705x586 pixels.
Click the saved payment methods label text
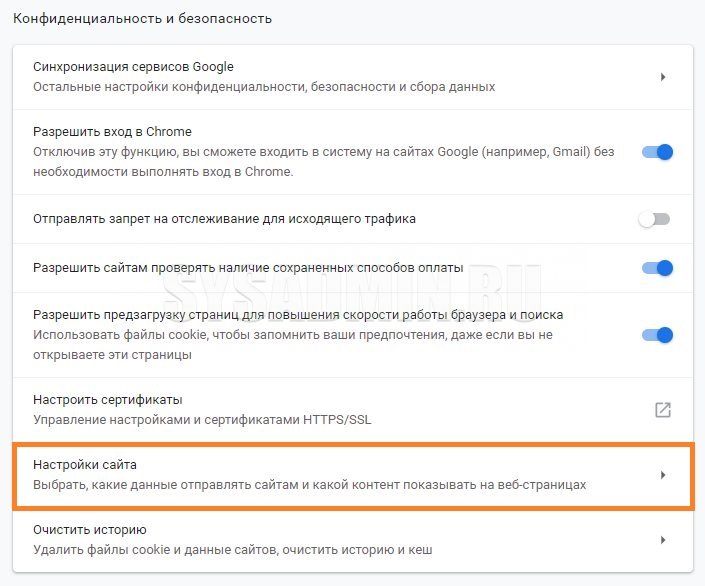click(x=248, y=268)
